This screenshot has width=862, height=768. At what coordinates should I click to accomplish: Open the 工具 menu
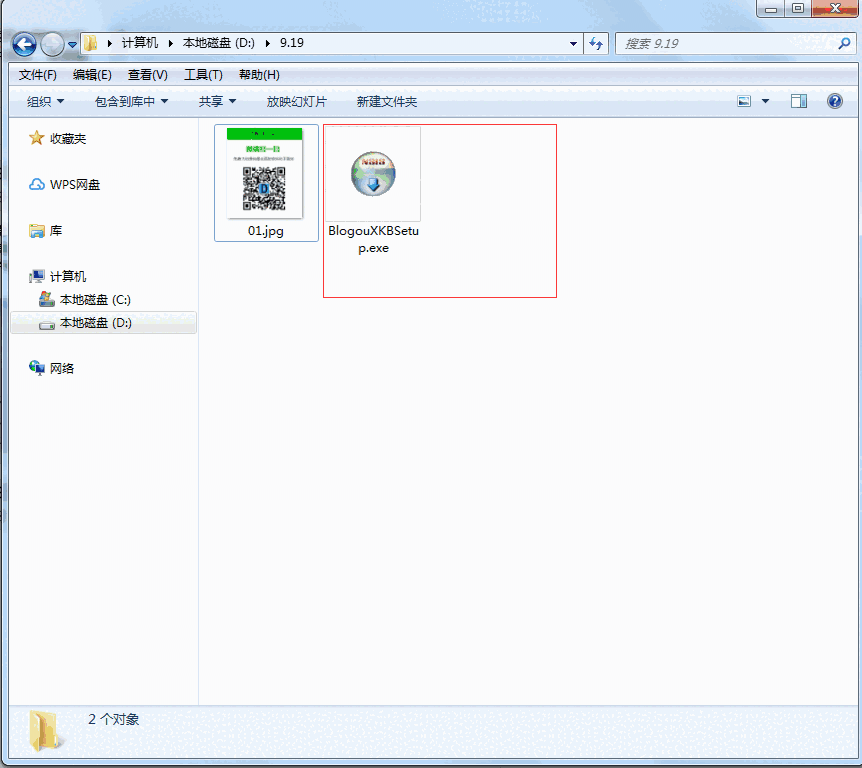[196, 74]
